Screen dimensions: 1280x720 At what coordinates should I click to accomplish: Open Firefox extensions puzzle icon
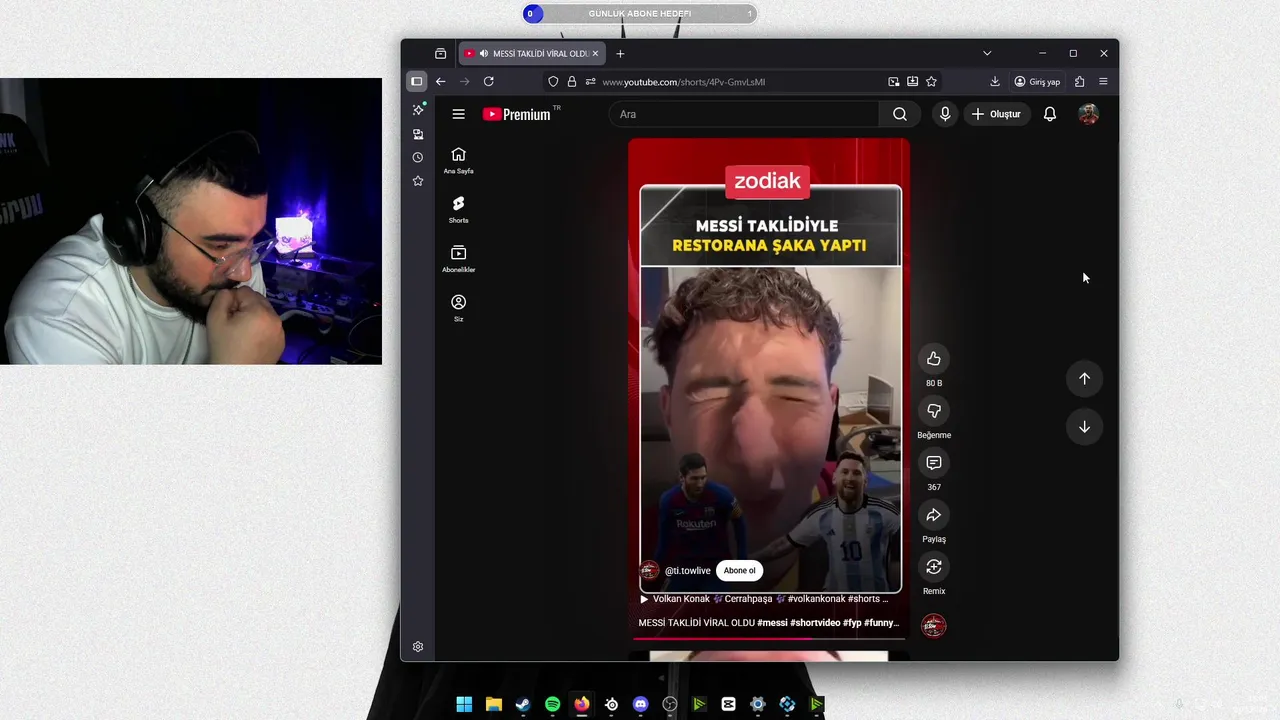pos(1079,81)
